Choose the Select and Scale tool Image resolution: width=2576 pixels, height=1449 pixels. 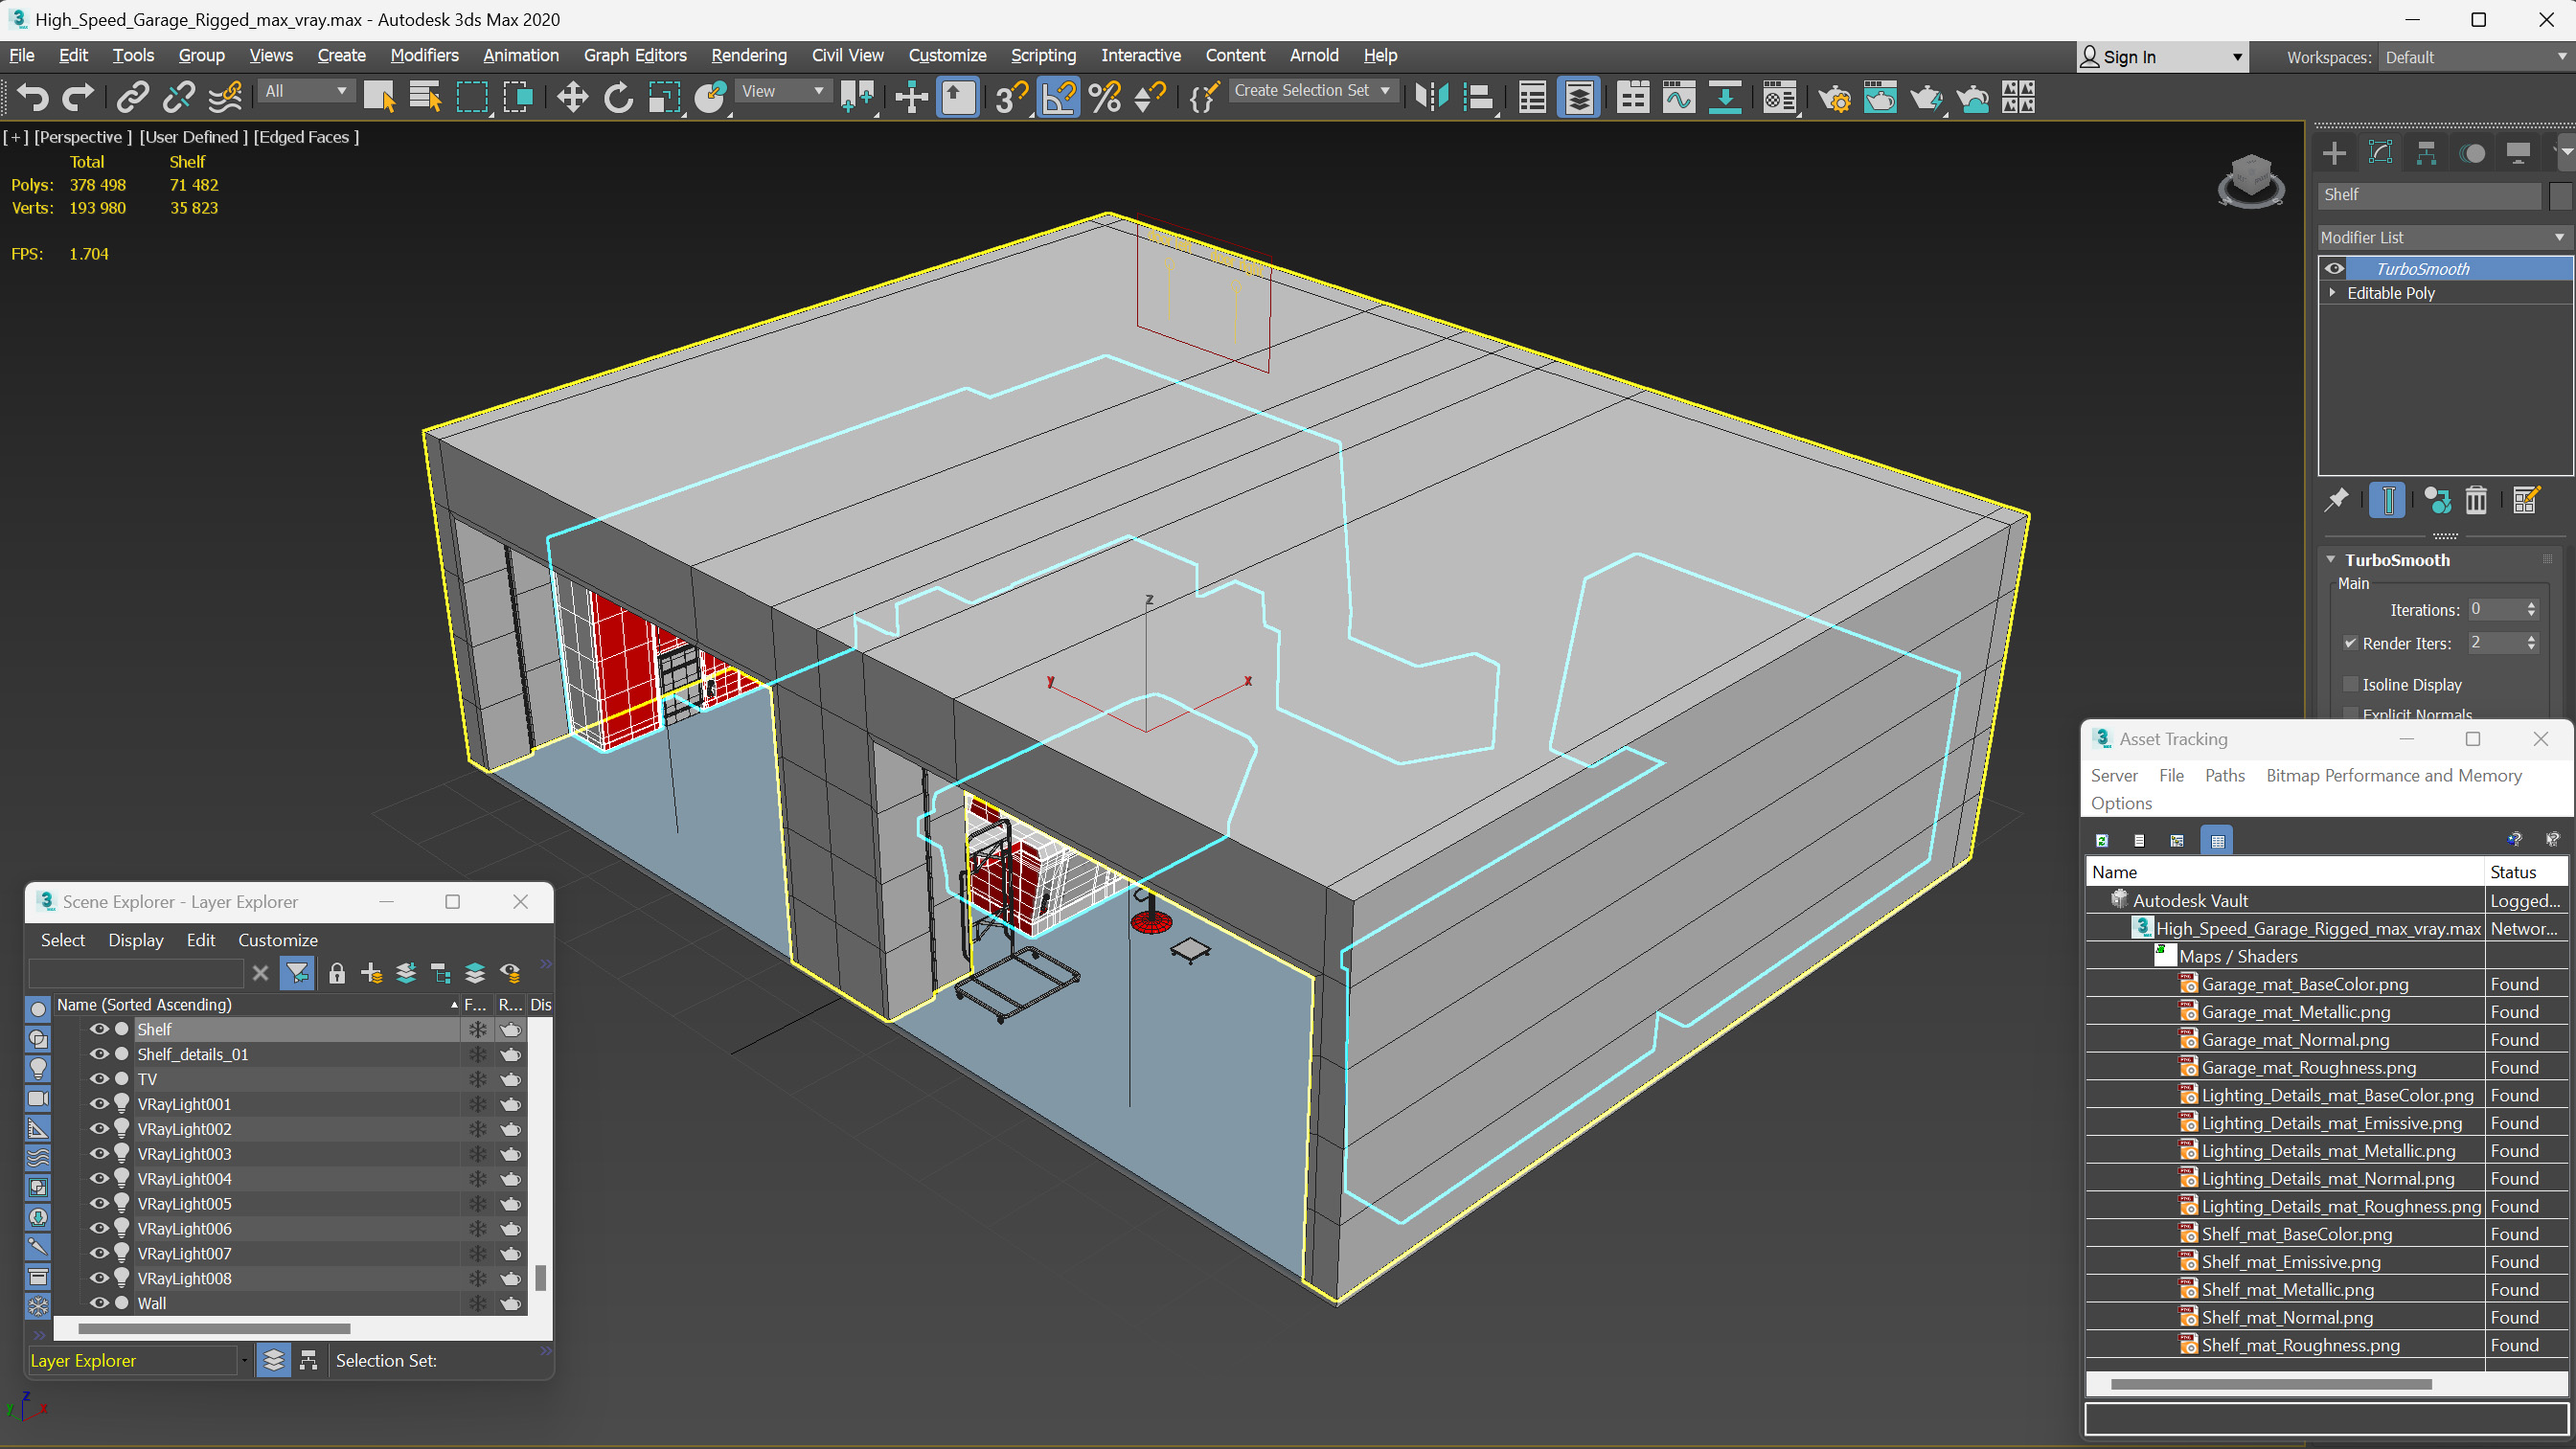(664, 97)
